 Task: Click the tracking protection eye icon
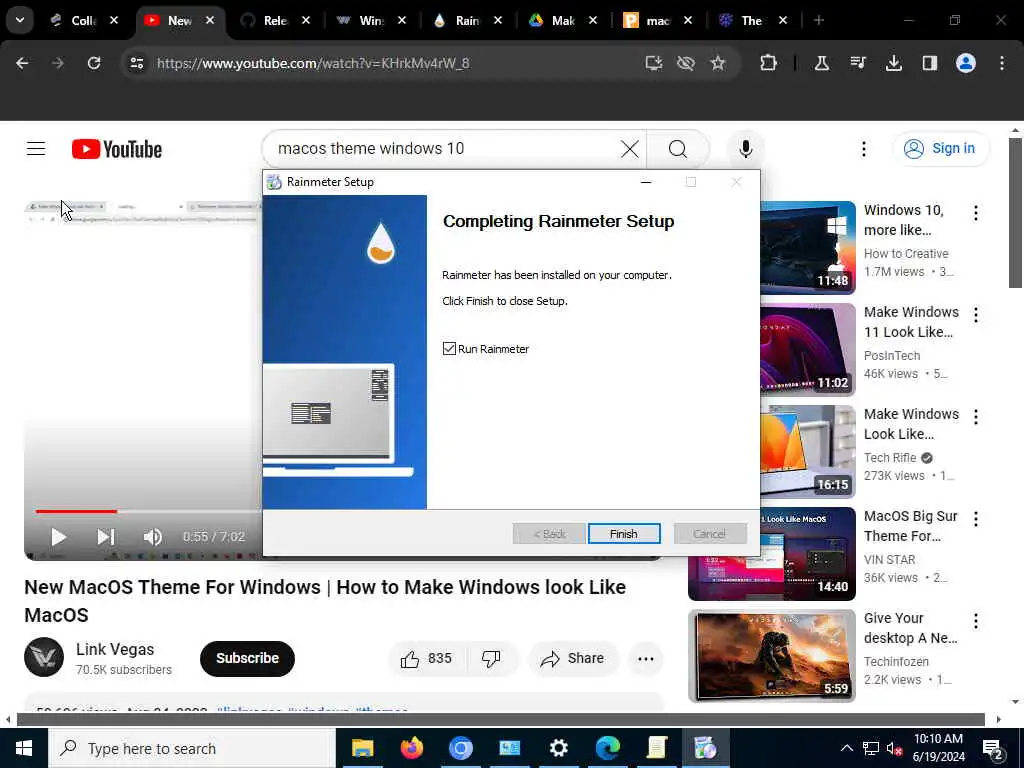(x=686, y=63)
